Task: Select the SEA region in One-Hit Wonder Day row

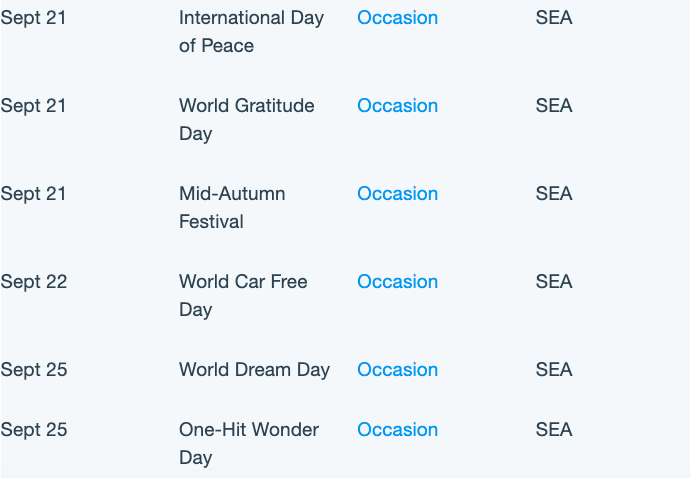Action: click(554, 430)
